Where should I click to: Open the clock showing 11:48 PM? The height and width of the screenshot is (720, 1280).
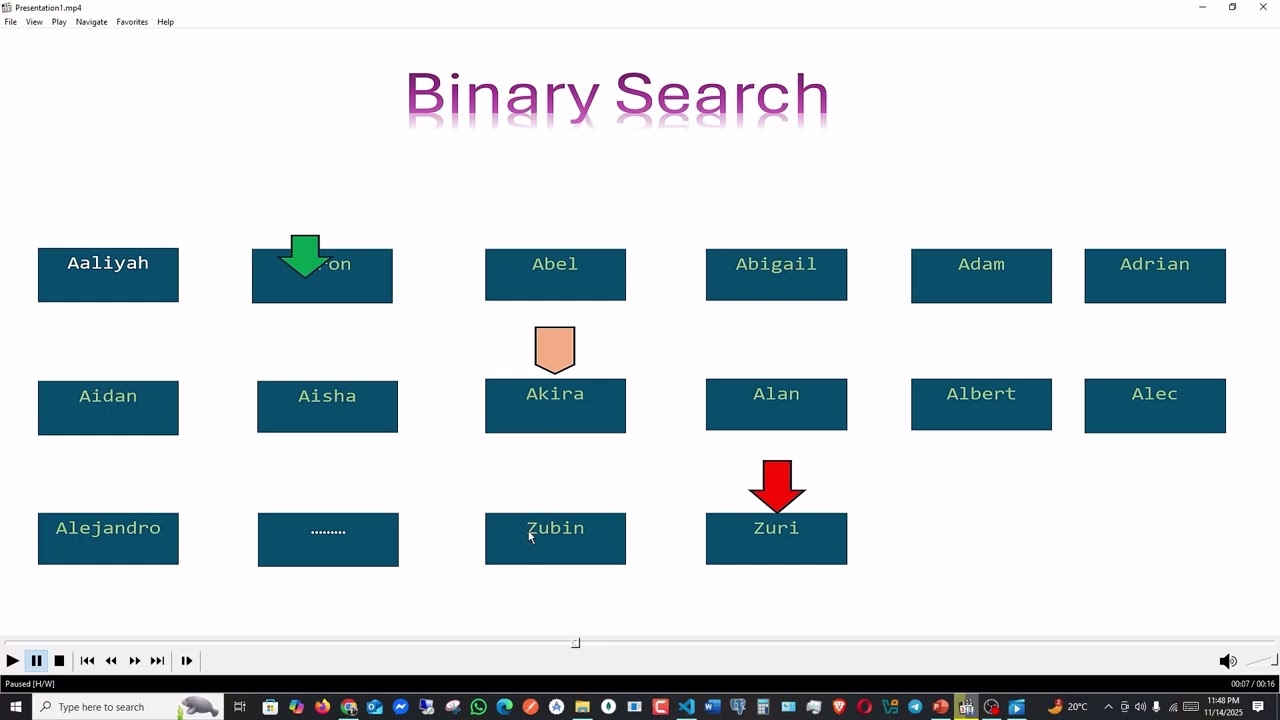(x=1222, y=707)
